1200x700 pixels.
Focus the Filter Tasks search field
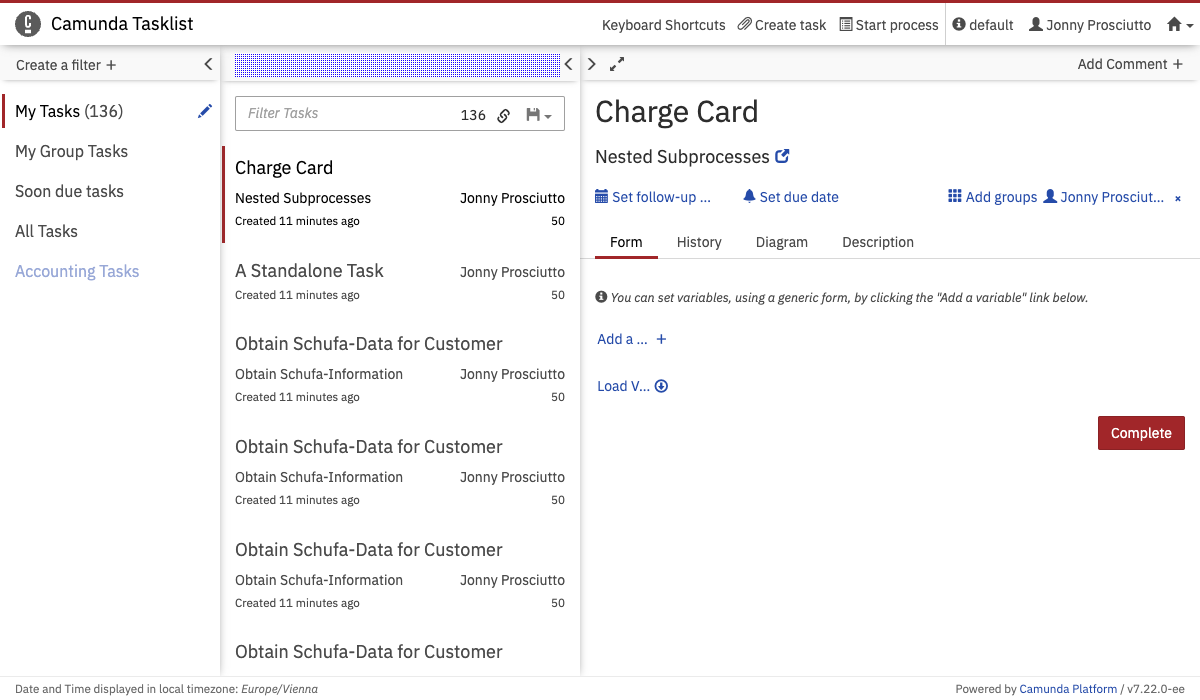tap(345, 114)
